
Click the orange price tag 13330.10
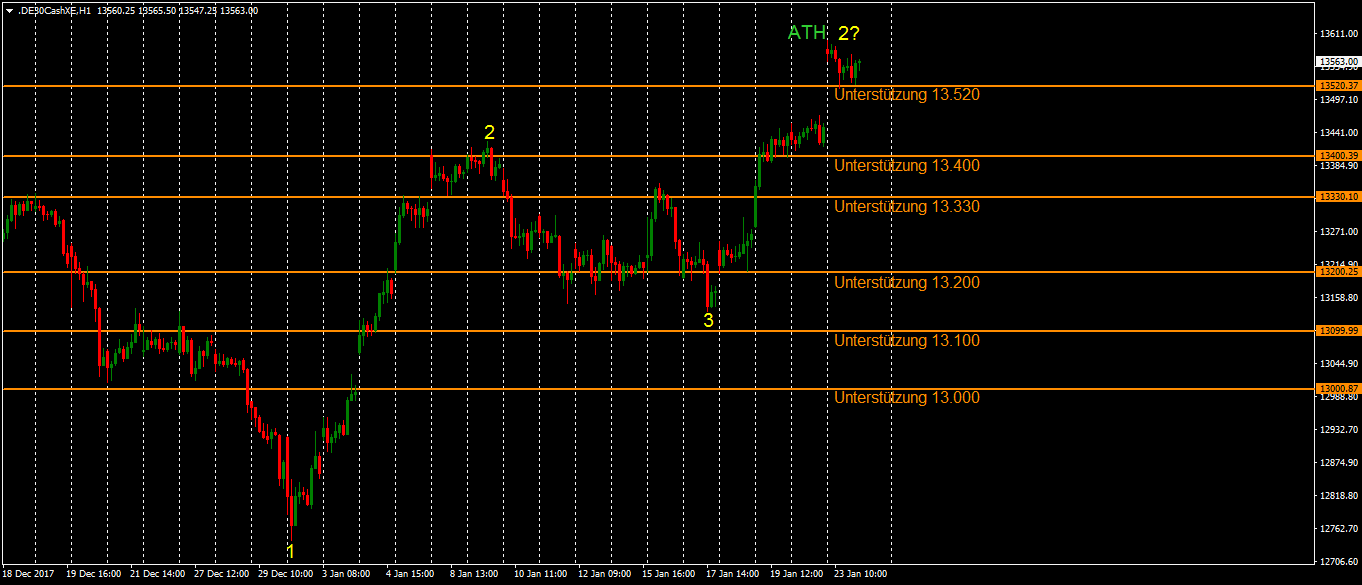(x=1337, y=198)
